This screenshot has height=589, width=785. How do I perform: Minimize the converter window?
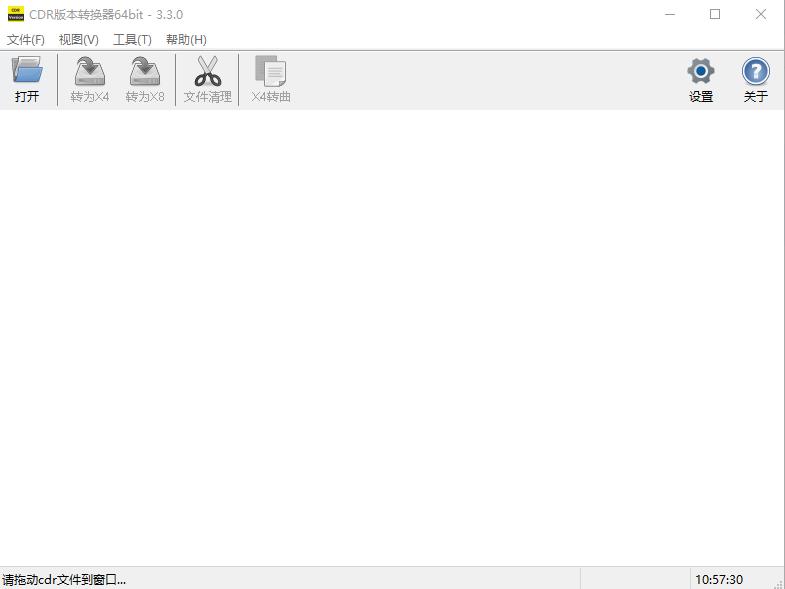pos(670,14)
